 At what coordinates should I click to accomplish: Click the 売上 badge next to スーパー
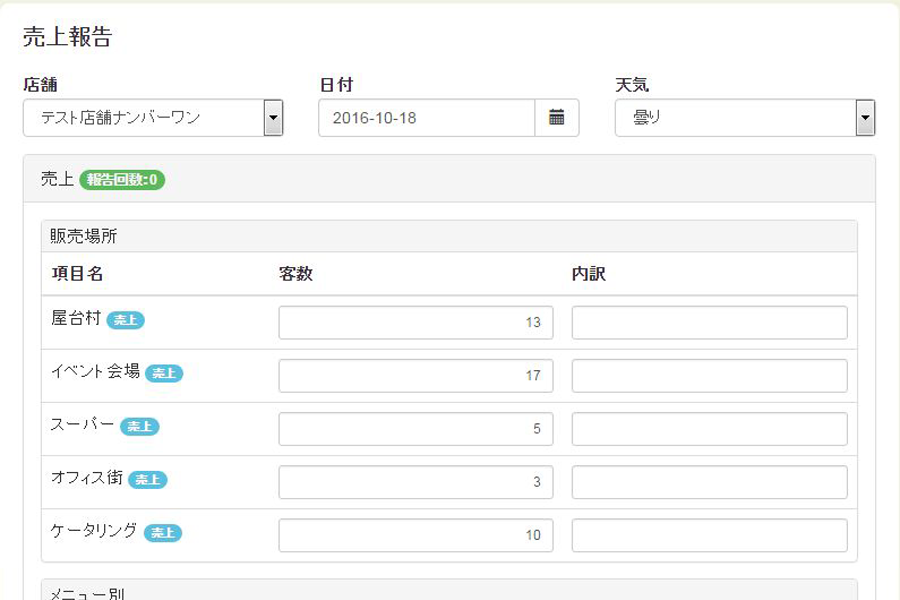[x=140, y=427]
